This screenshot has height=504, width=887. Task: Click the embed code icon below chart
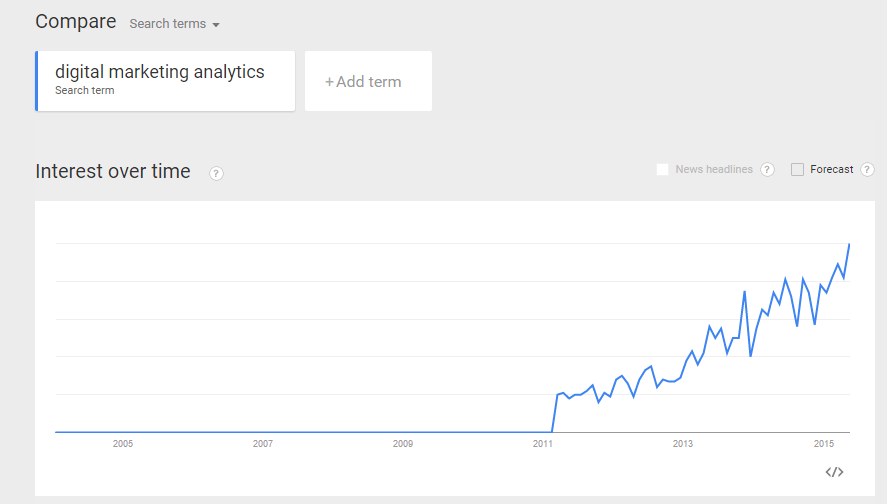tap(834, 472)
